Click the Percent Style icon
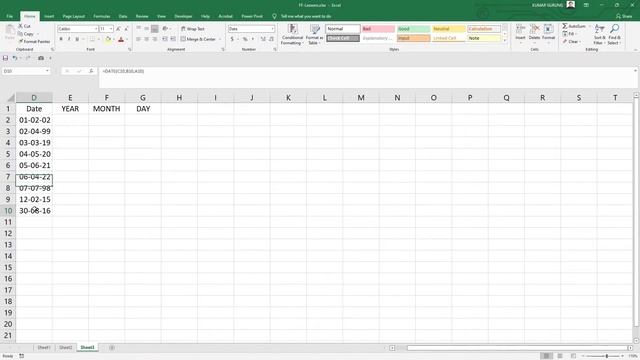Viewport: 640px width, 360px height. pyautogui.click(x=245, y=39)
